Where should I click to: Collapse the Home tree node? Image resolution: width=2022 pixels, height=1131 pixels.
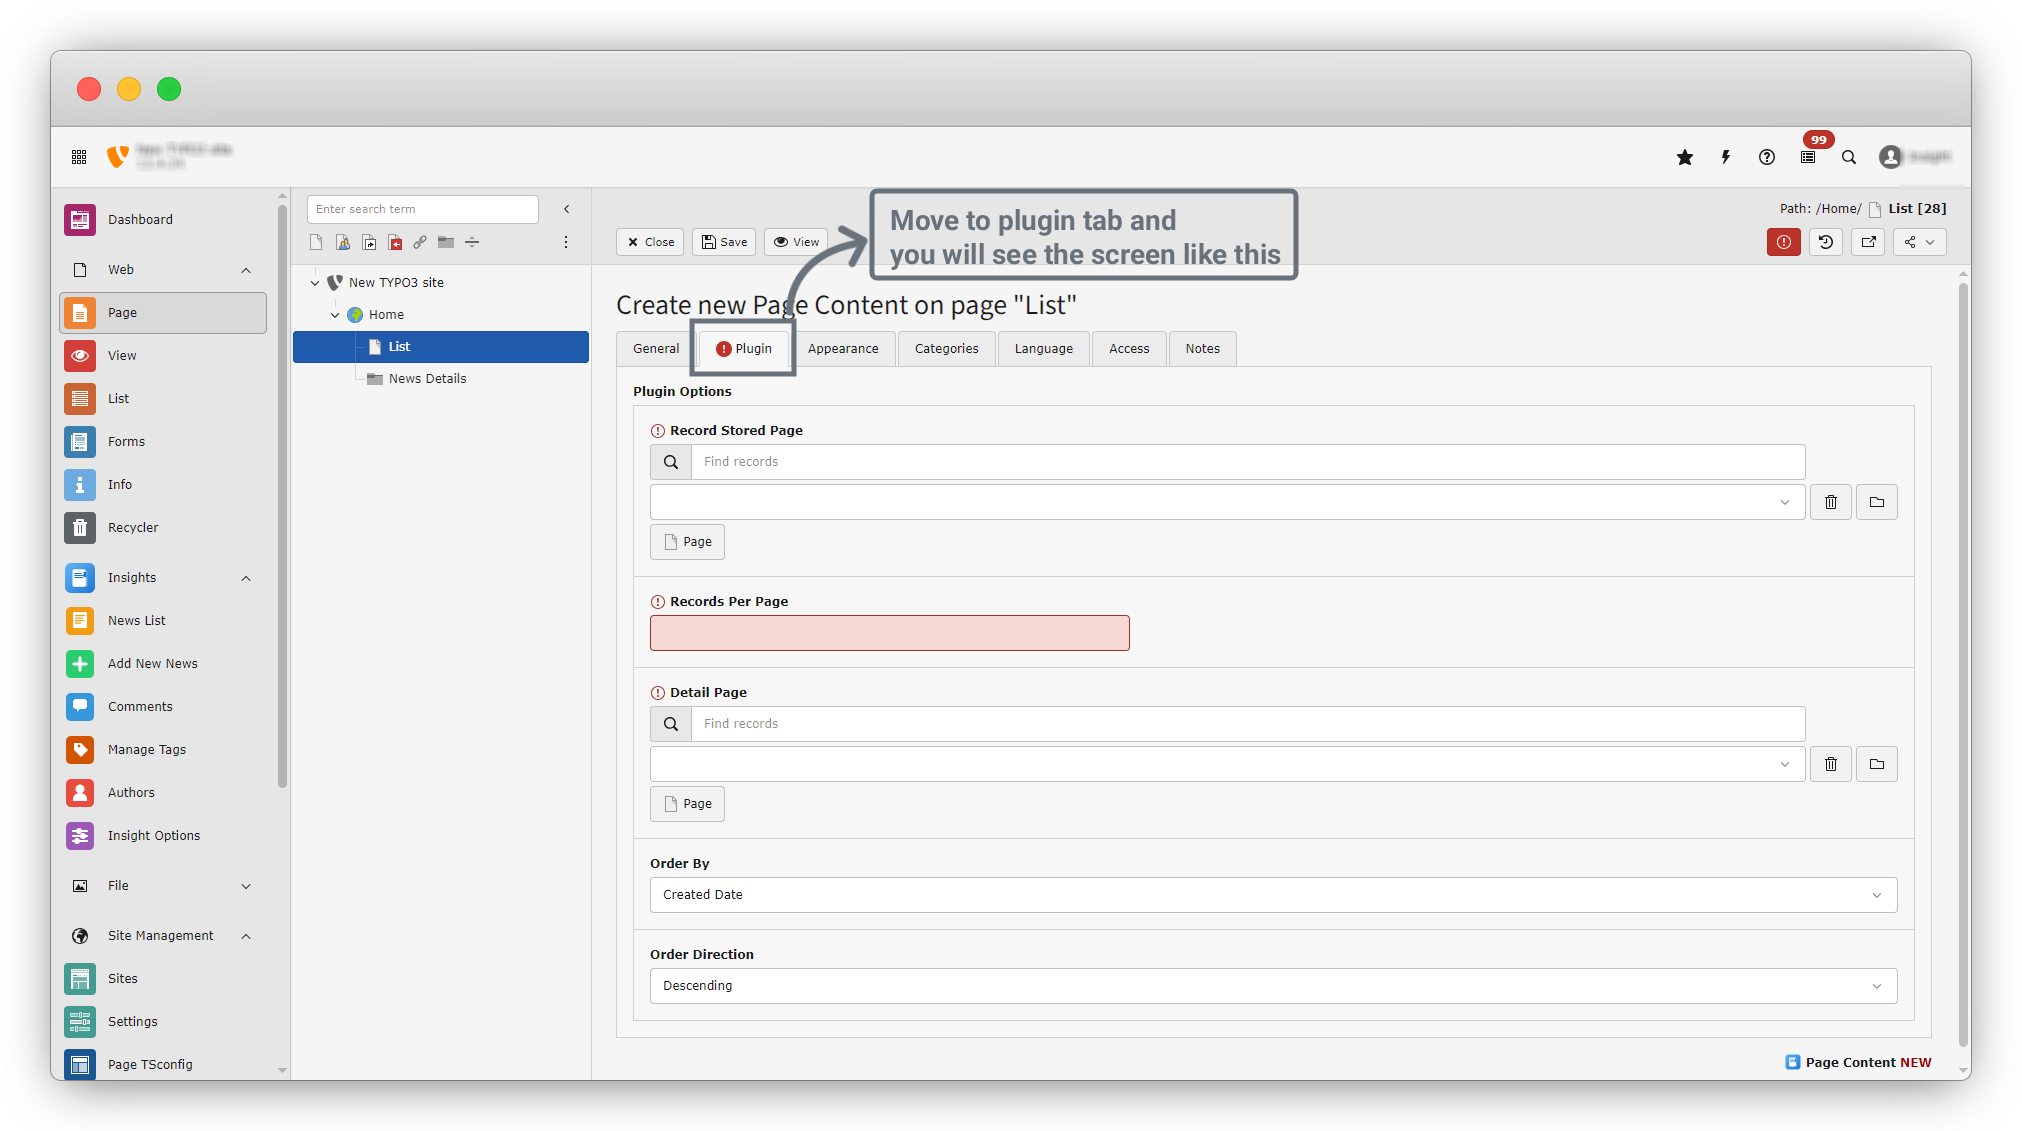point(335,315)
